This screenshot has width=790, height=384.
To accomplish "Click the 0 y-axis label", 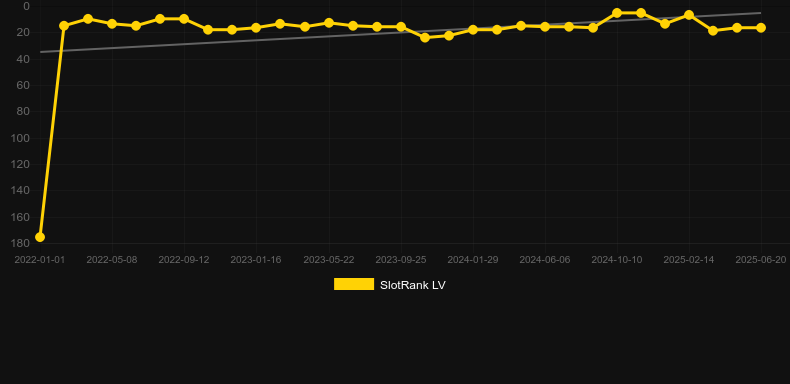I will point(27,6).
